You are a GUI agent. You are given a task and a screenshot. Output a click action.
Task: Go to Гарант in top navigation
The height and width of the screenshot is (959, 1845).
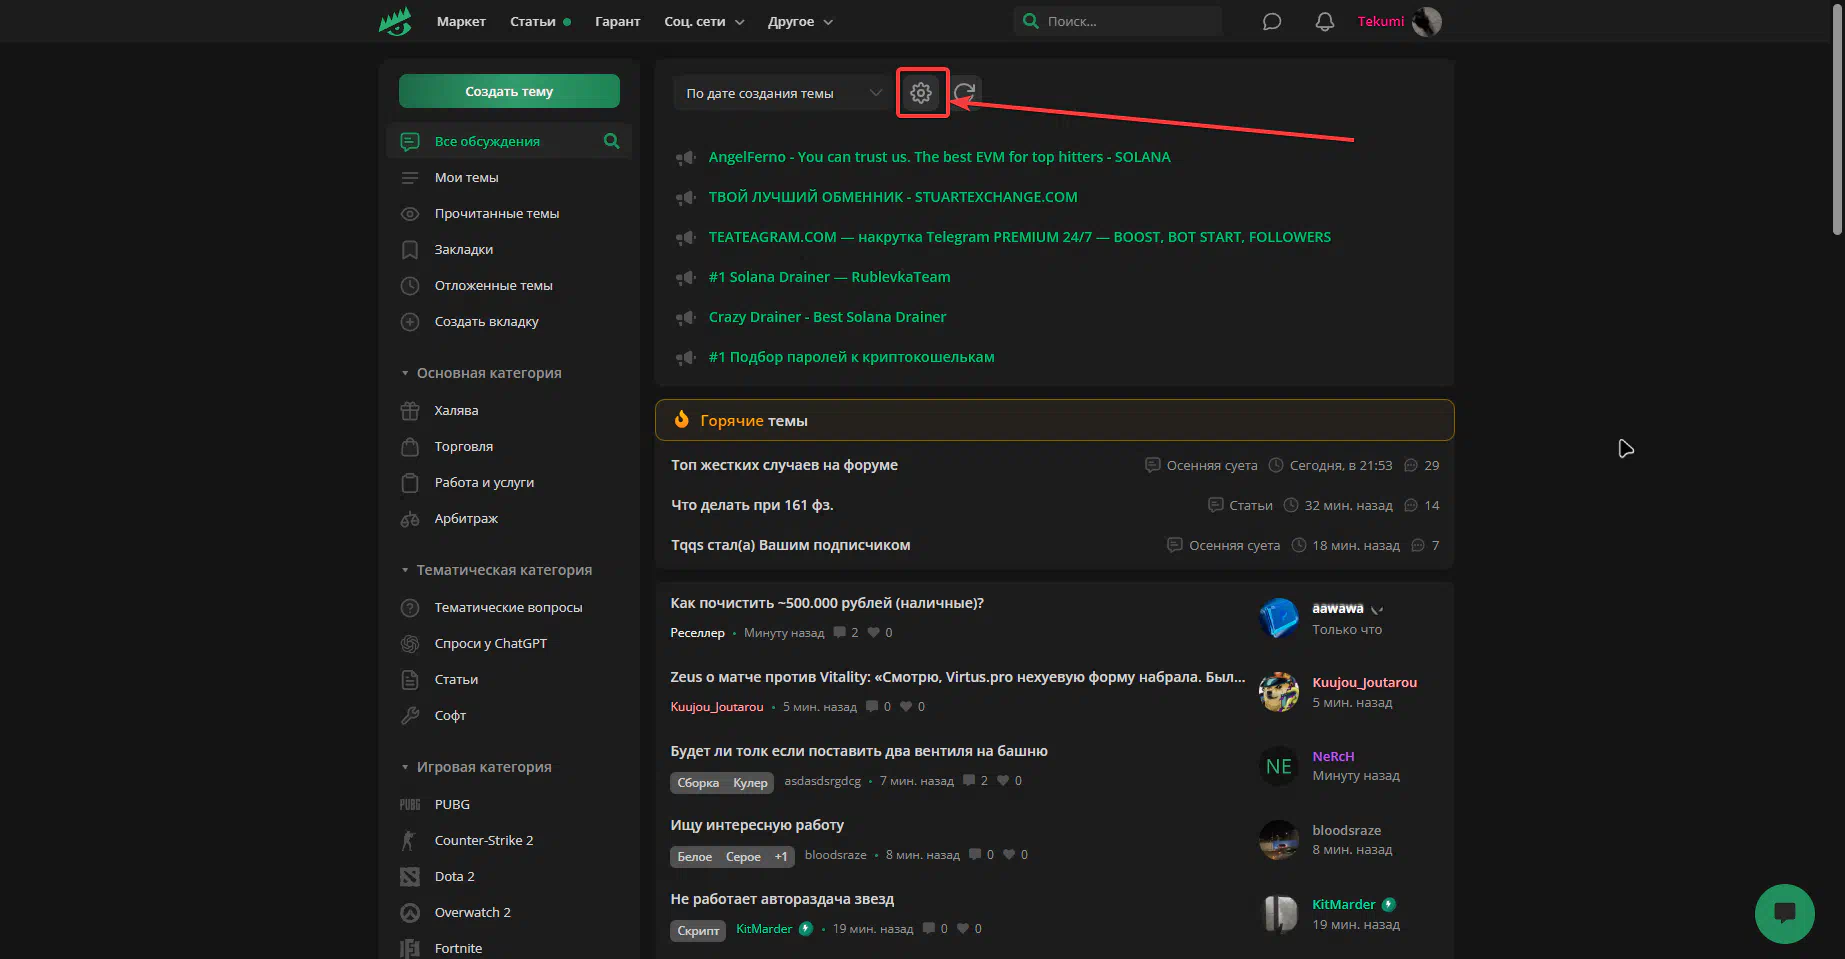pyautogui.click(x=617, y=21)
